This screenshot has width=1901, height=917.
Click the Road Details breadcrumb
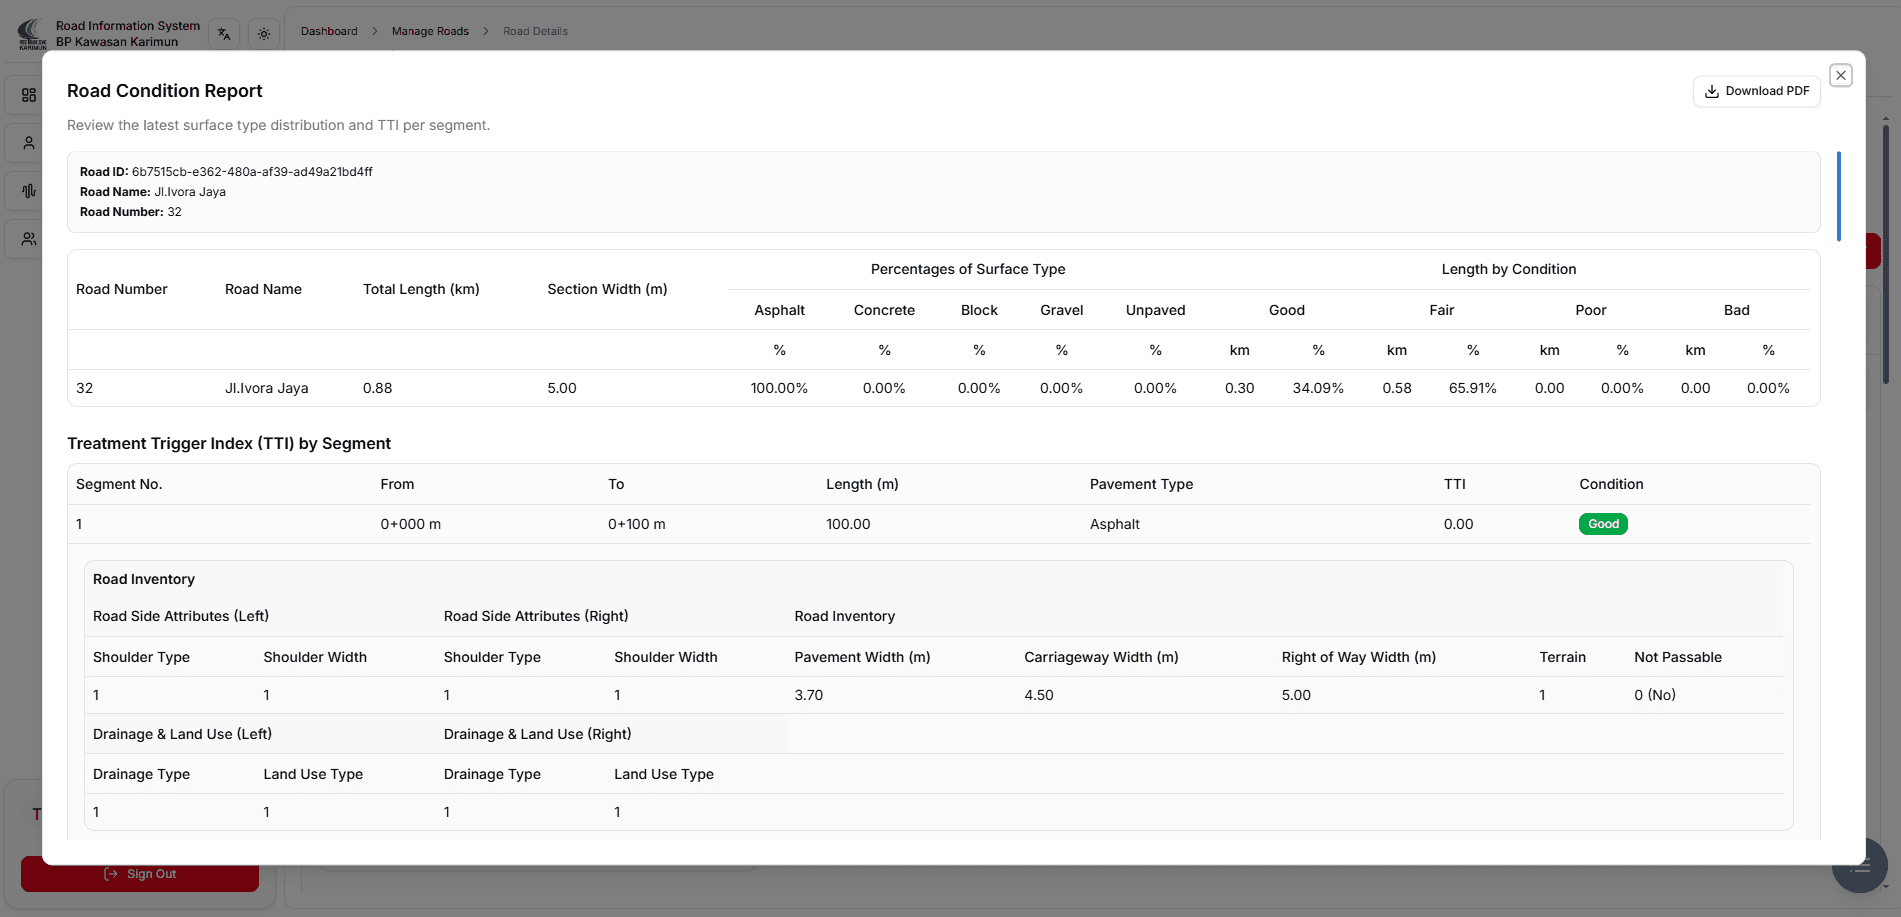pyautogui.click(x=535, y=31)
